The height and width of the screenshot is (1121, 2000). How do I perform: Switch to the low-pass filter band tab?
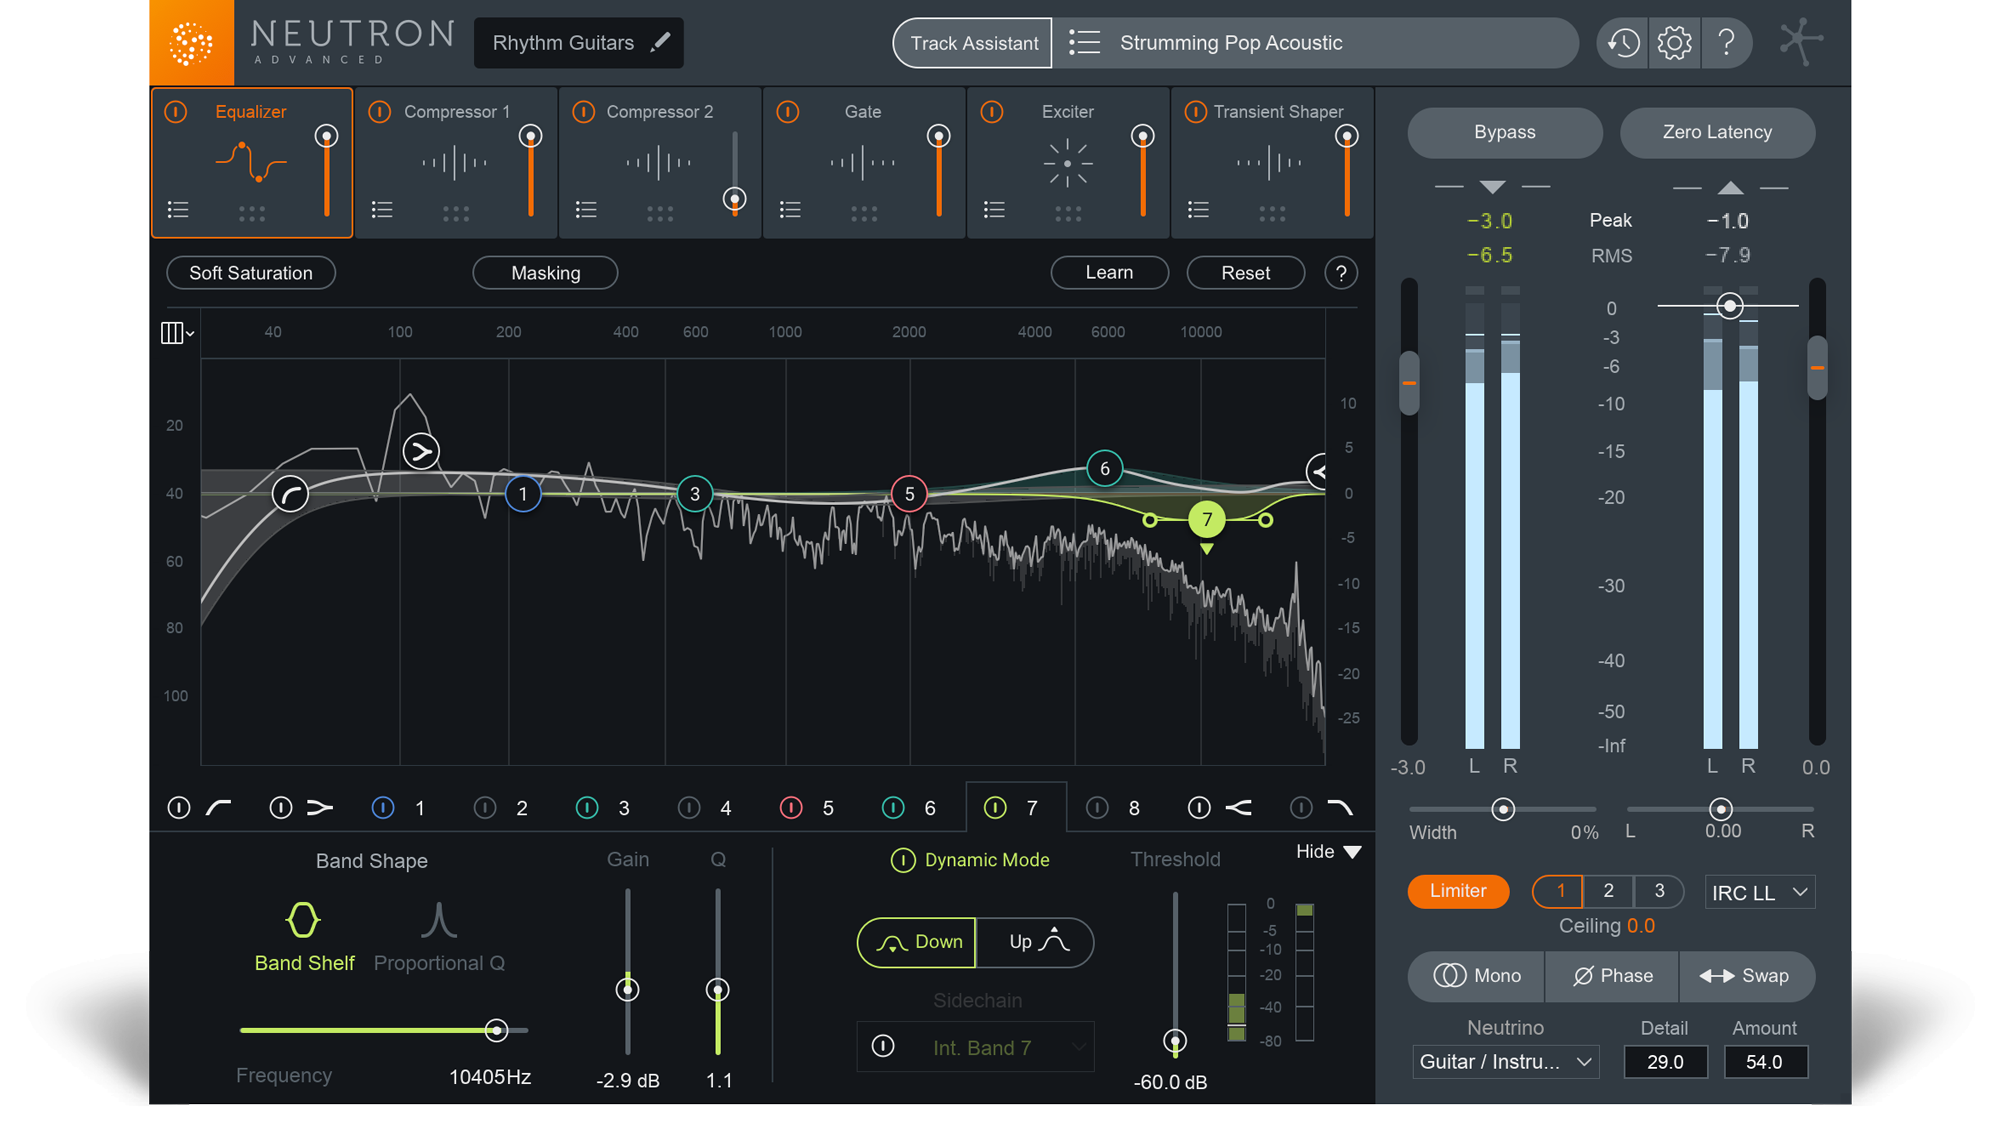[1340, 808]
